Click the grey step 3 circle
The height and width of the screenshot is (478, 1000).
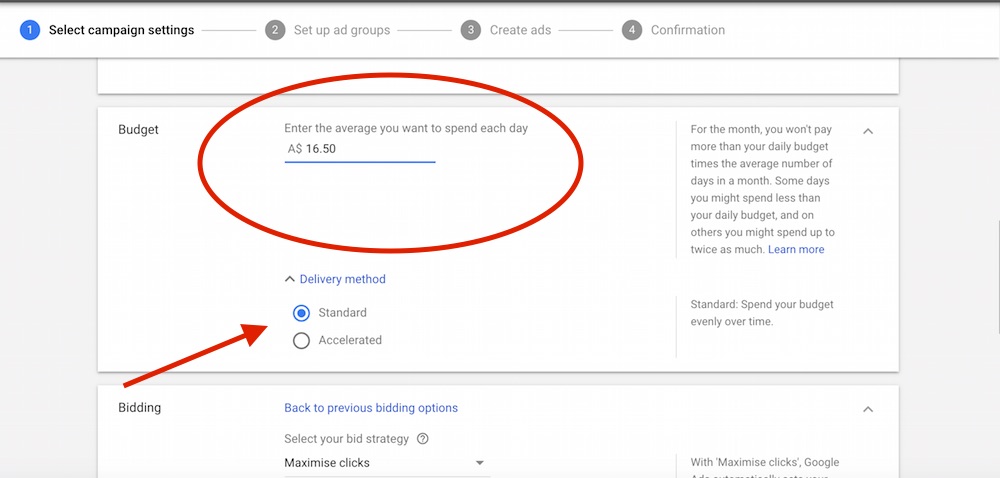pos(471,30)
